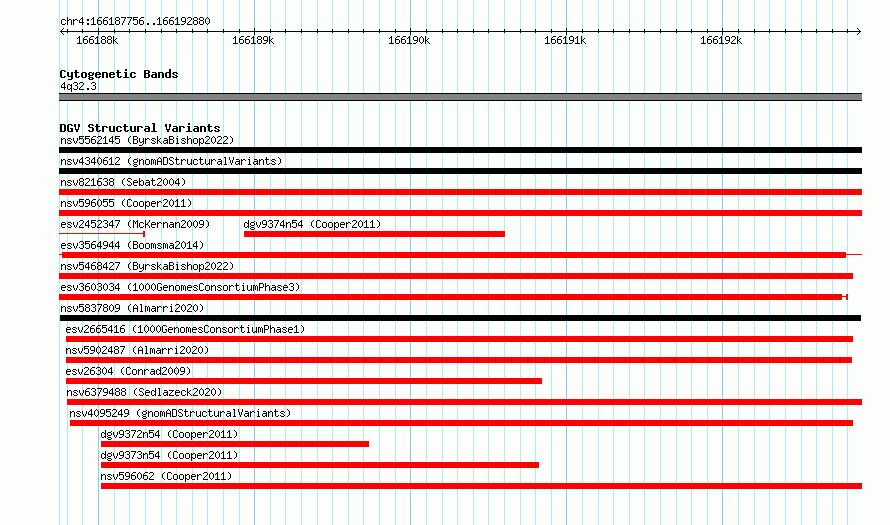The image size is (890, 525).
Task: Click the 166188k ruler label
Action: [97, 40]
